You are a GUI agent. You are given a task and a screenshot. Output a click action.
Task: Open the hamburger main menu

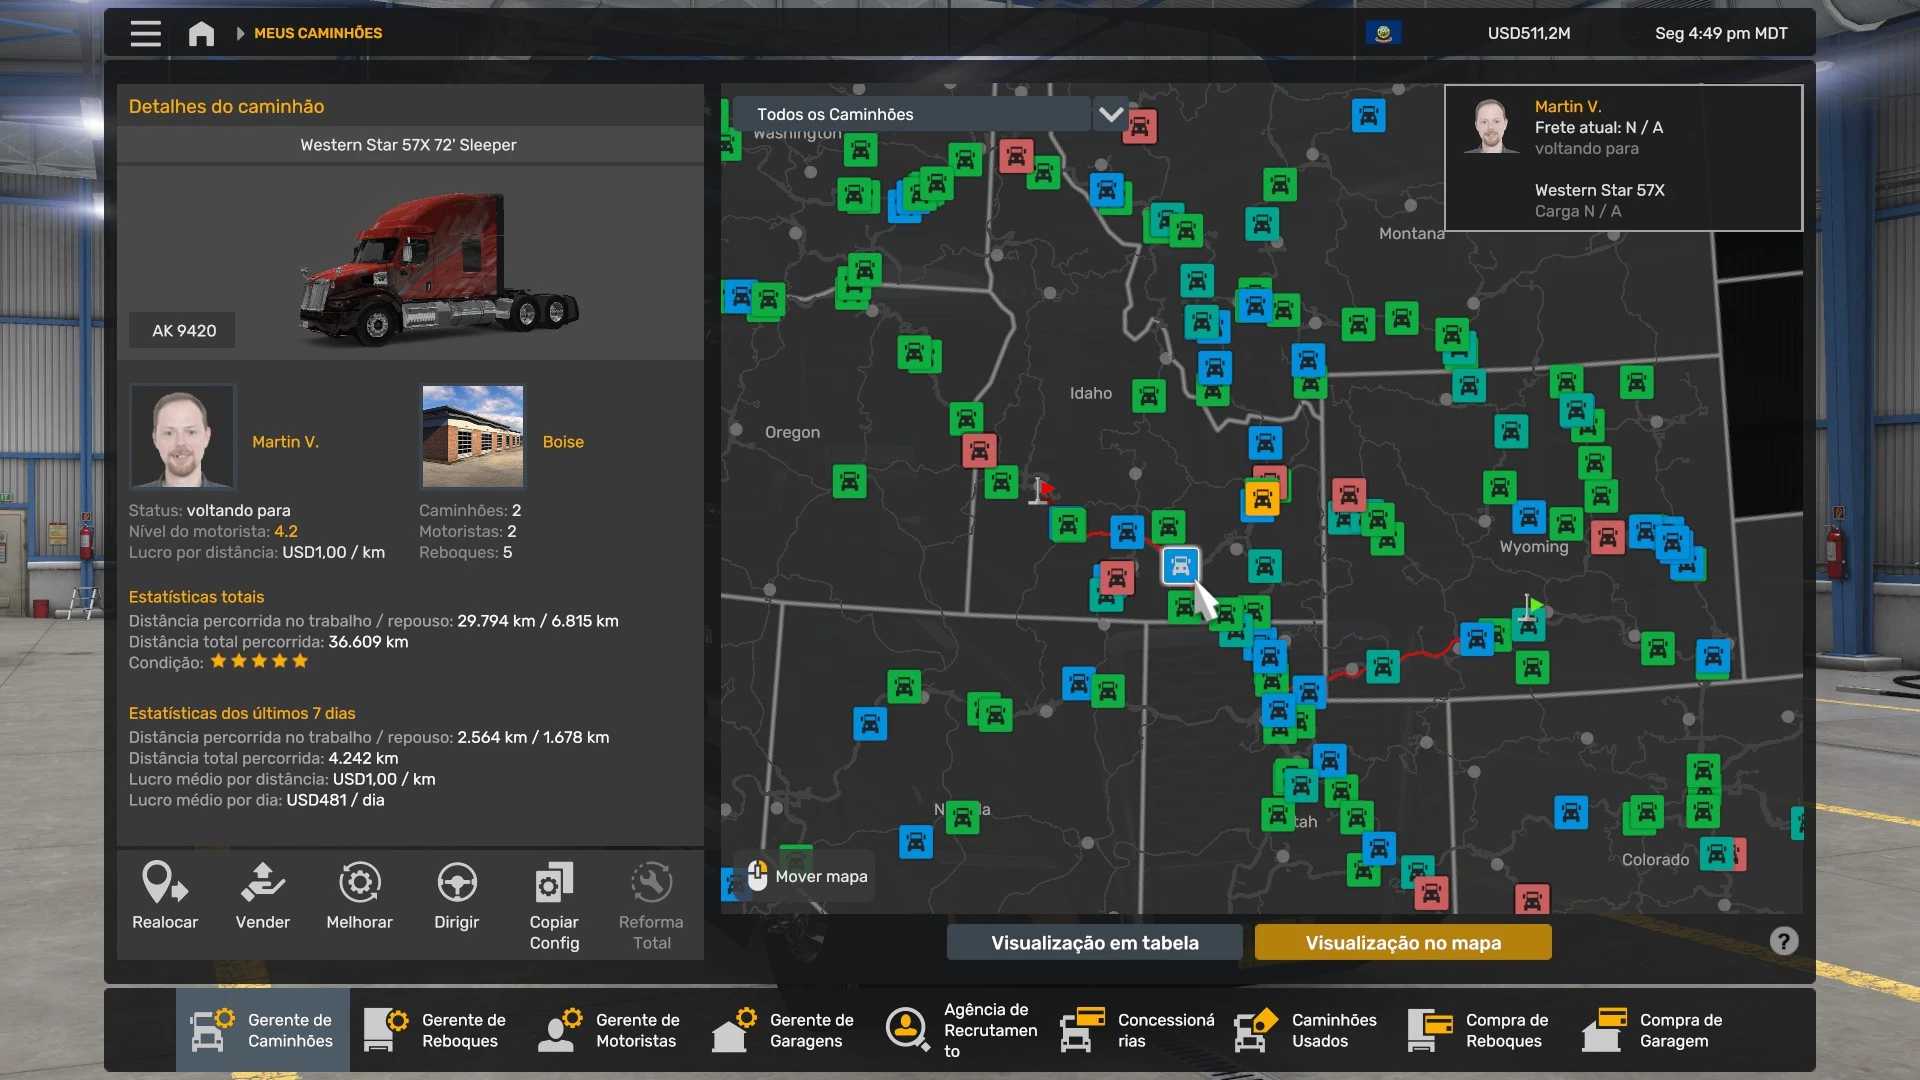(145, 33)
